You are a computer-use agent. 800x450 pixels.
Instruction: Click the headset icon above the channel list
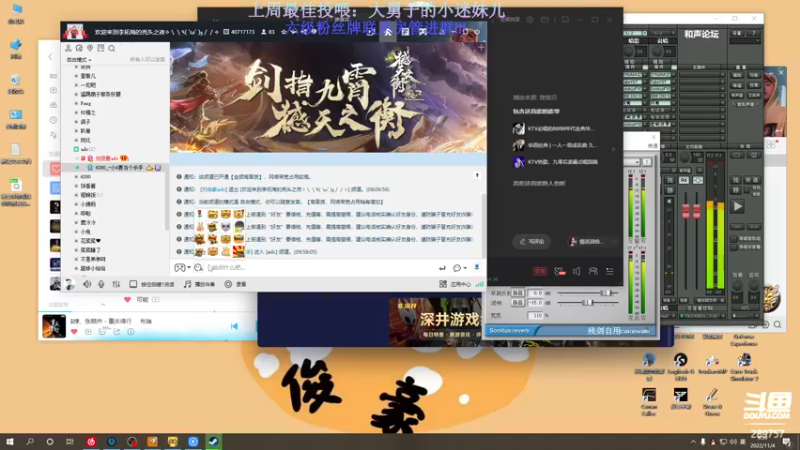click(79, 48)
